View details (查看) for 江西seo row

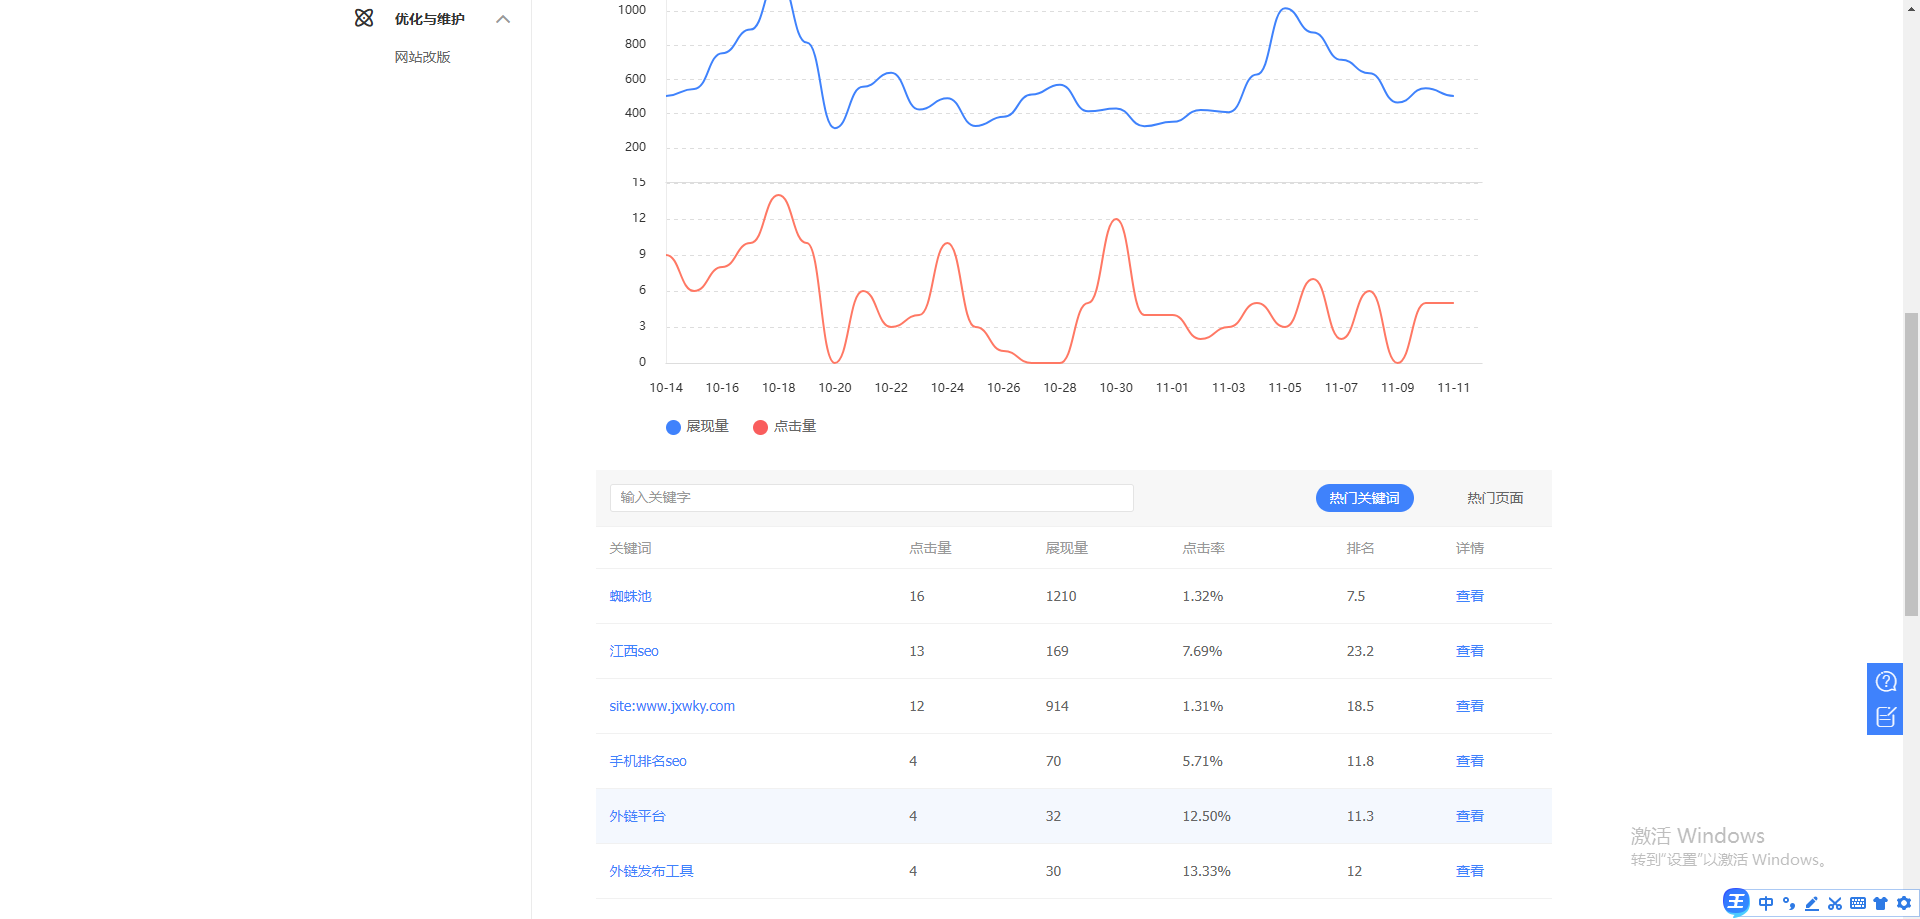[x=1470, y=651]
